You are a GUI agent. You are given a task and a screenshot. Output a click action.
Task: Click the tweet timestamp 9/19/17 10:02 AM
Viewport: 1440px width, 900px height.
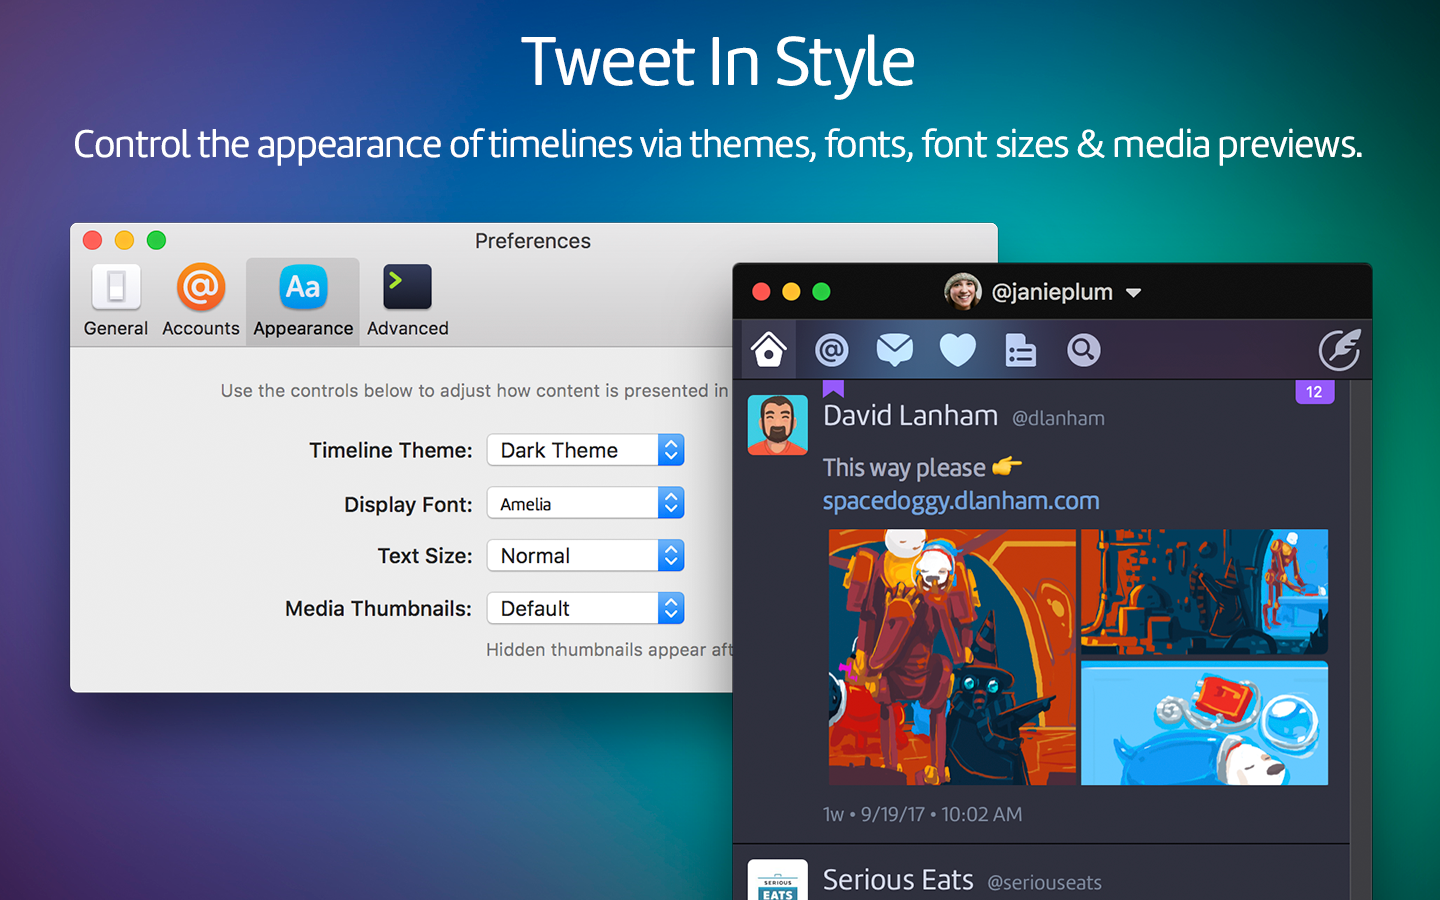(922, 814)
